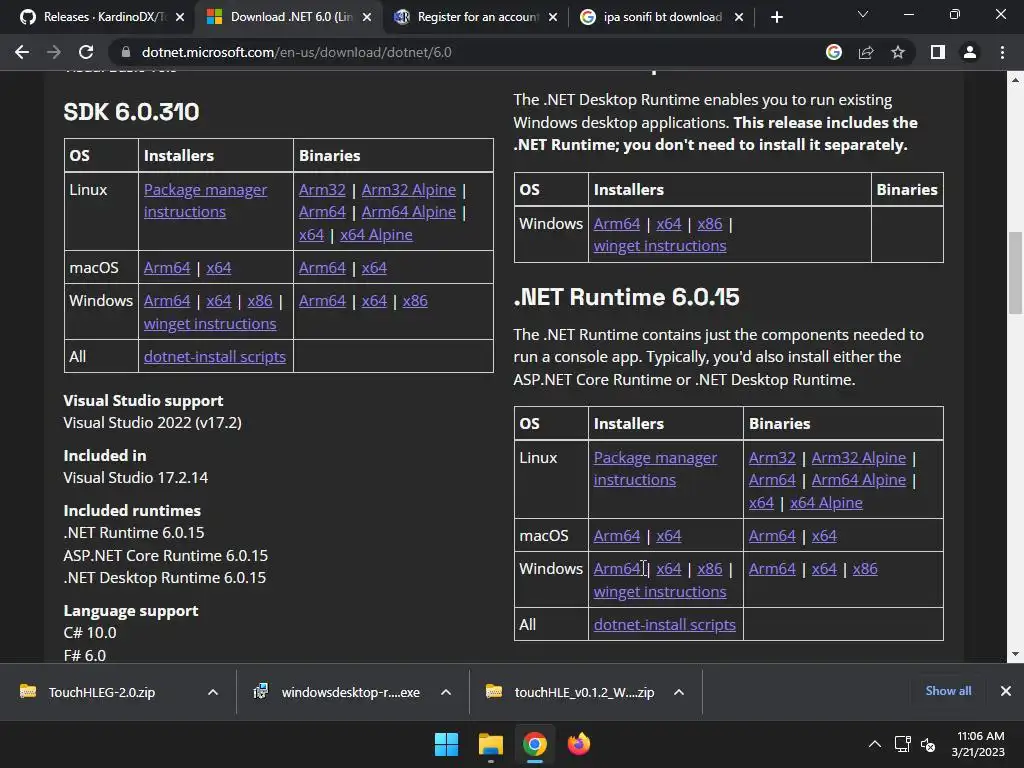
Task: Expand options for windowsdesktop exe download
Action: pos(446,692)
